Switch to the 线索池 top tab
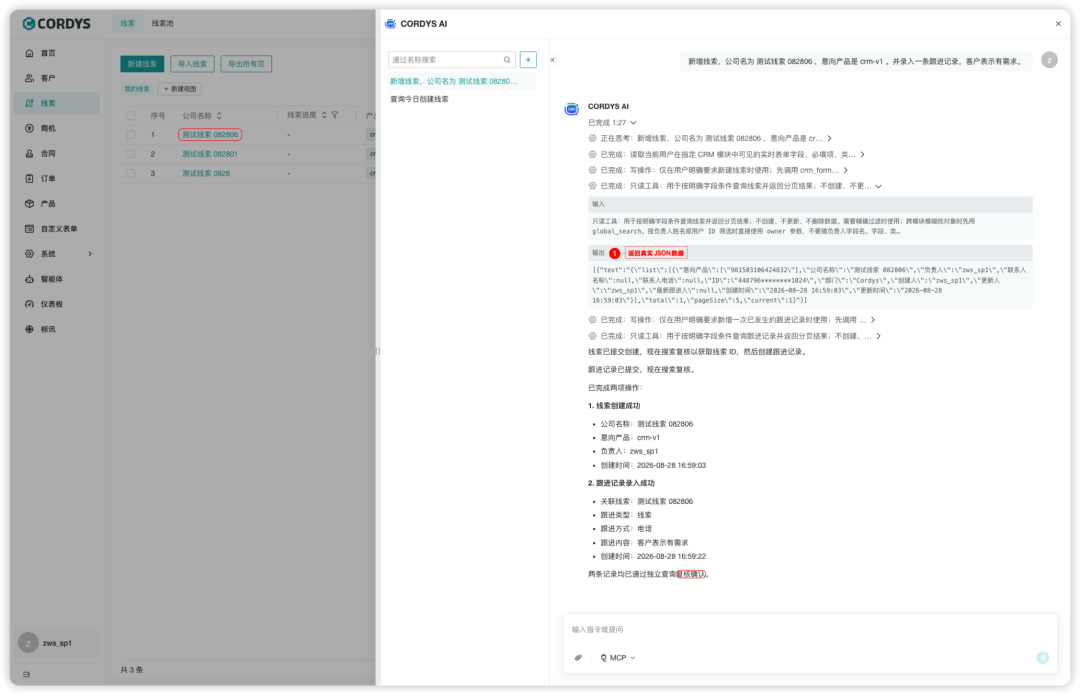Screen dimensions: 1080x695 pyautogui.click(x=163, y=23)
